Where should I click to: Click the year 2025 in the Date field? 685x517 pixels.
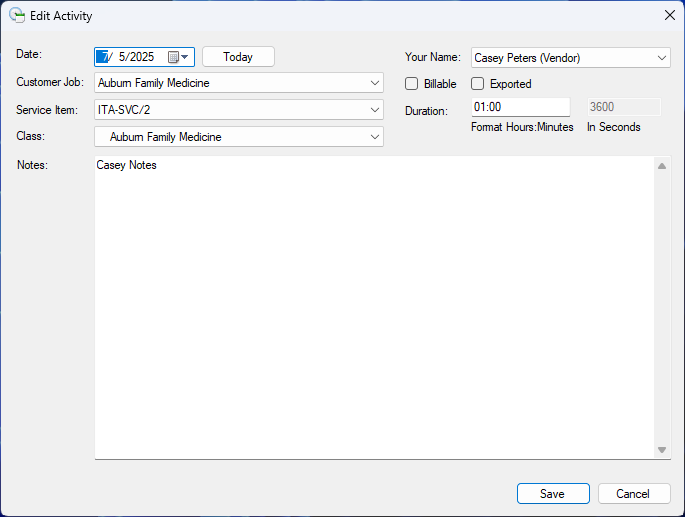click(142, 57)
